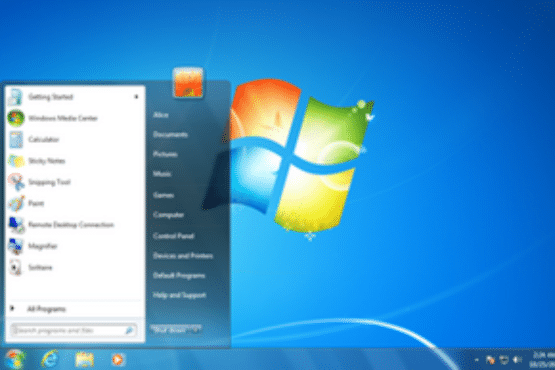This screenshot has width=555, height=370.
Task: Open Internet Explorer from the taskbar
Action: tap(50, 359)
